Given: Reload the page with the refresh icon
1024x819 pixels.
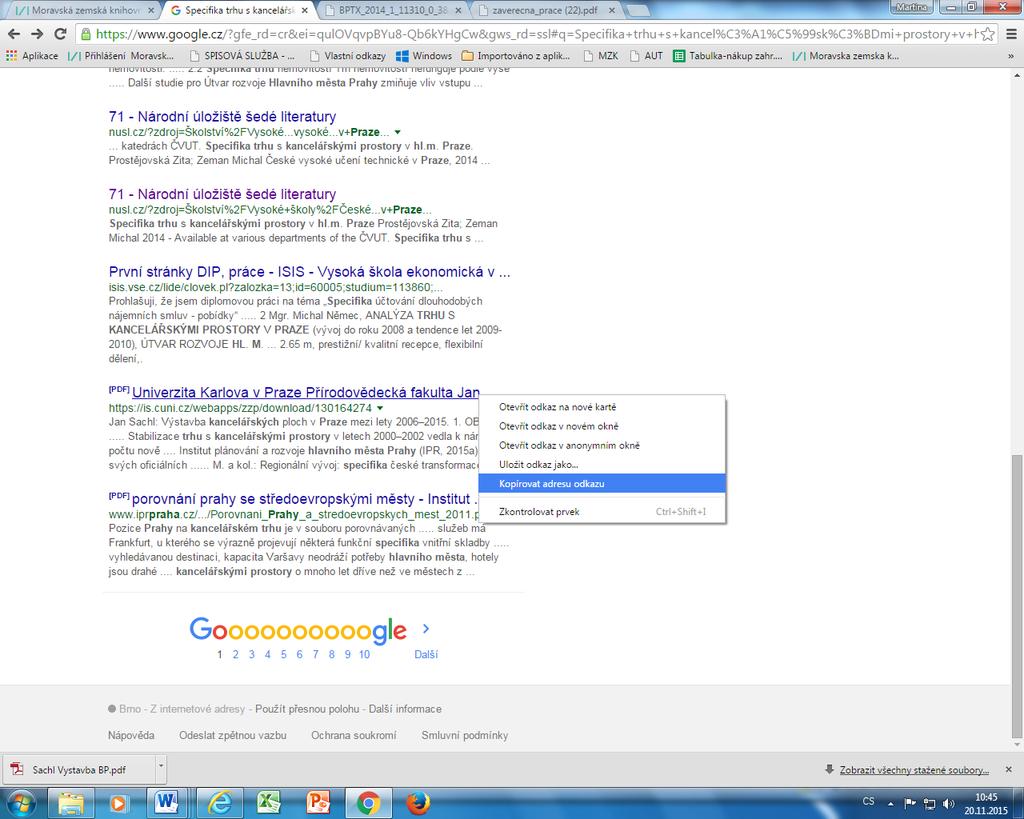Looking at the screenshot, I should pyautogui.click(x=61, y=34).
